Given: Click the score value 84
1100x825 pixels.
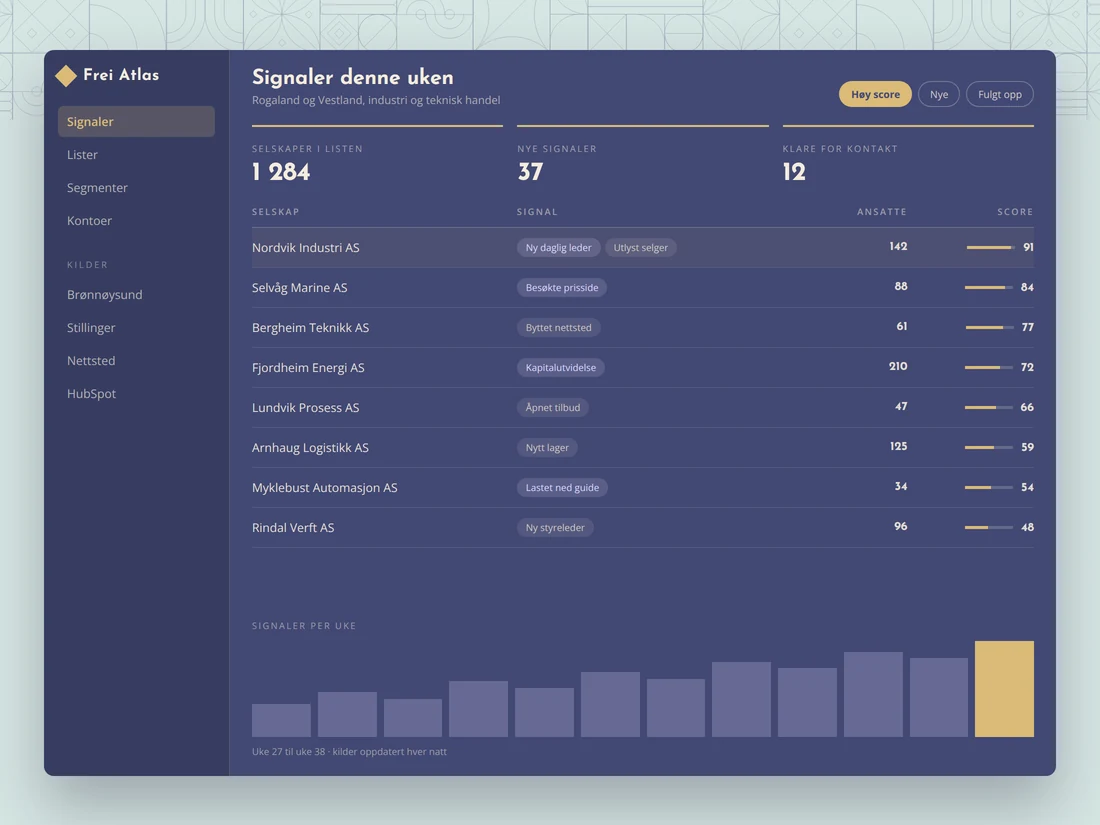Looking at the screenshot, I should (1027, 288).
